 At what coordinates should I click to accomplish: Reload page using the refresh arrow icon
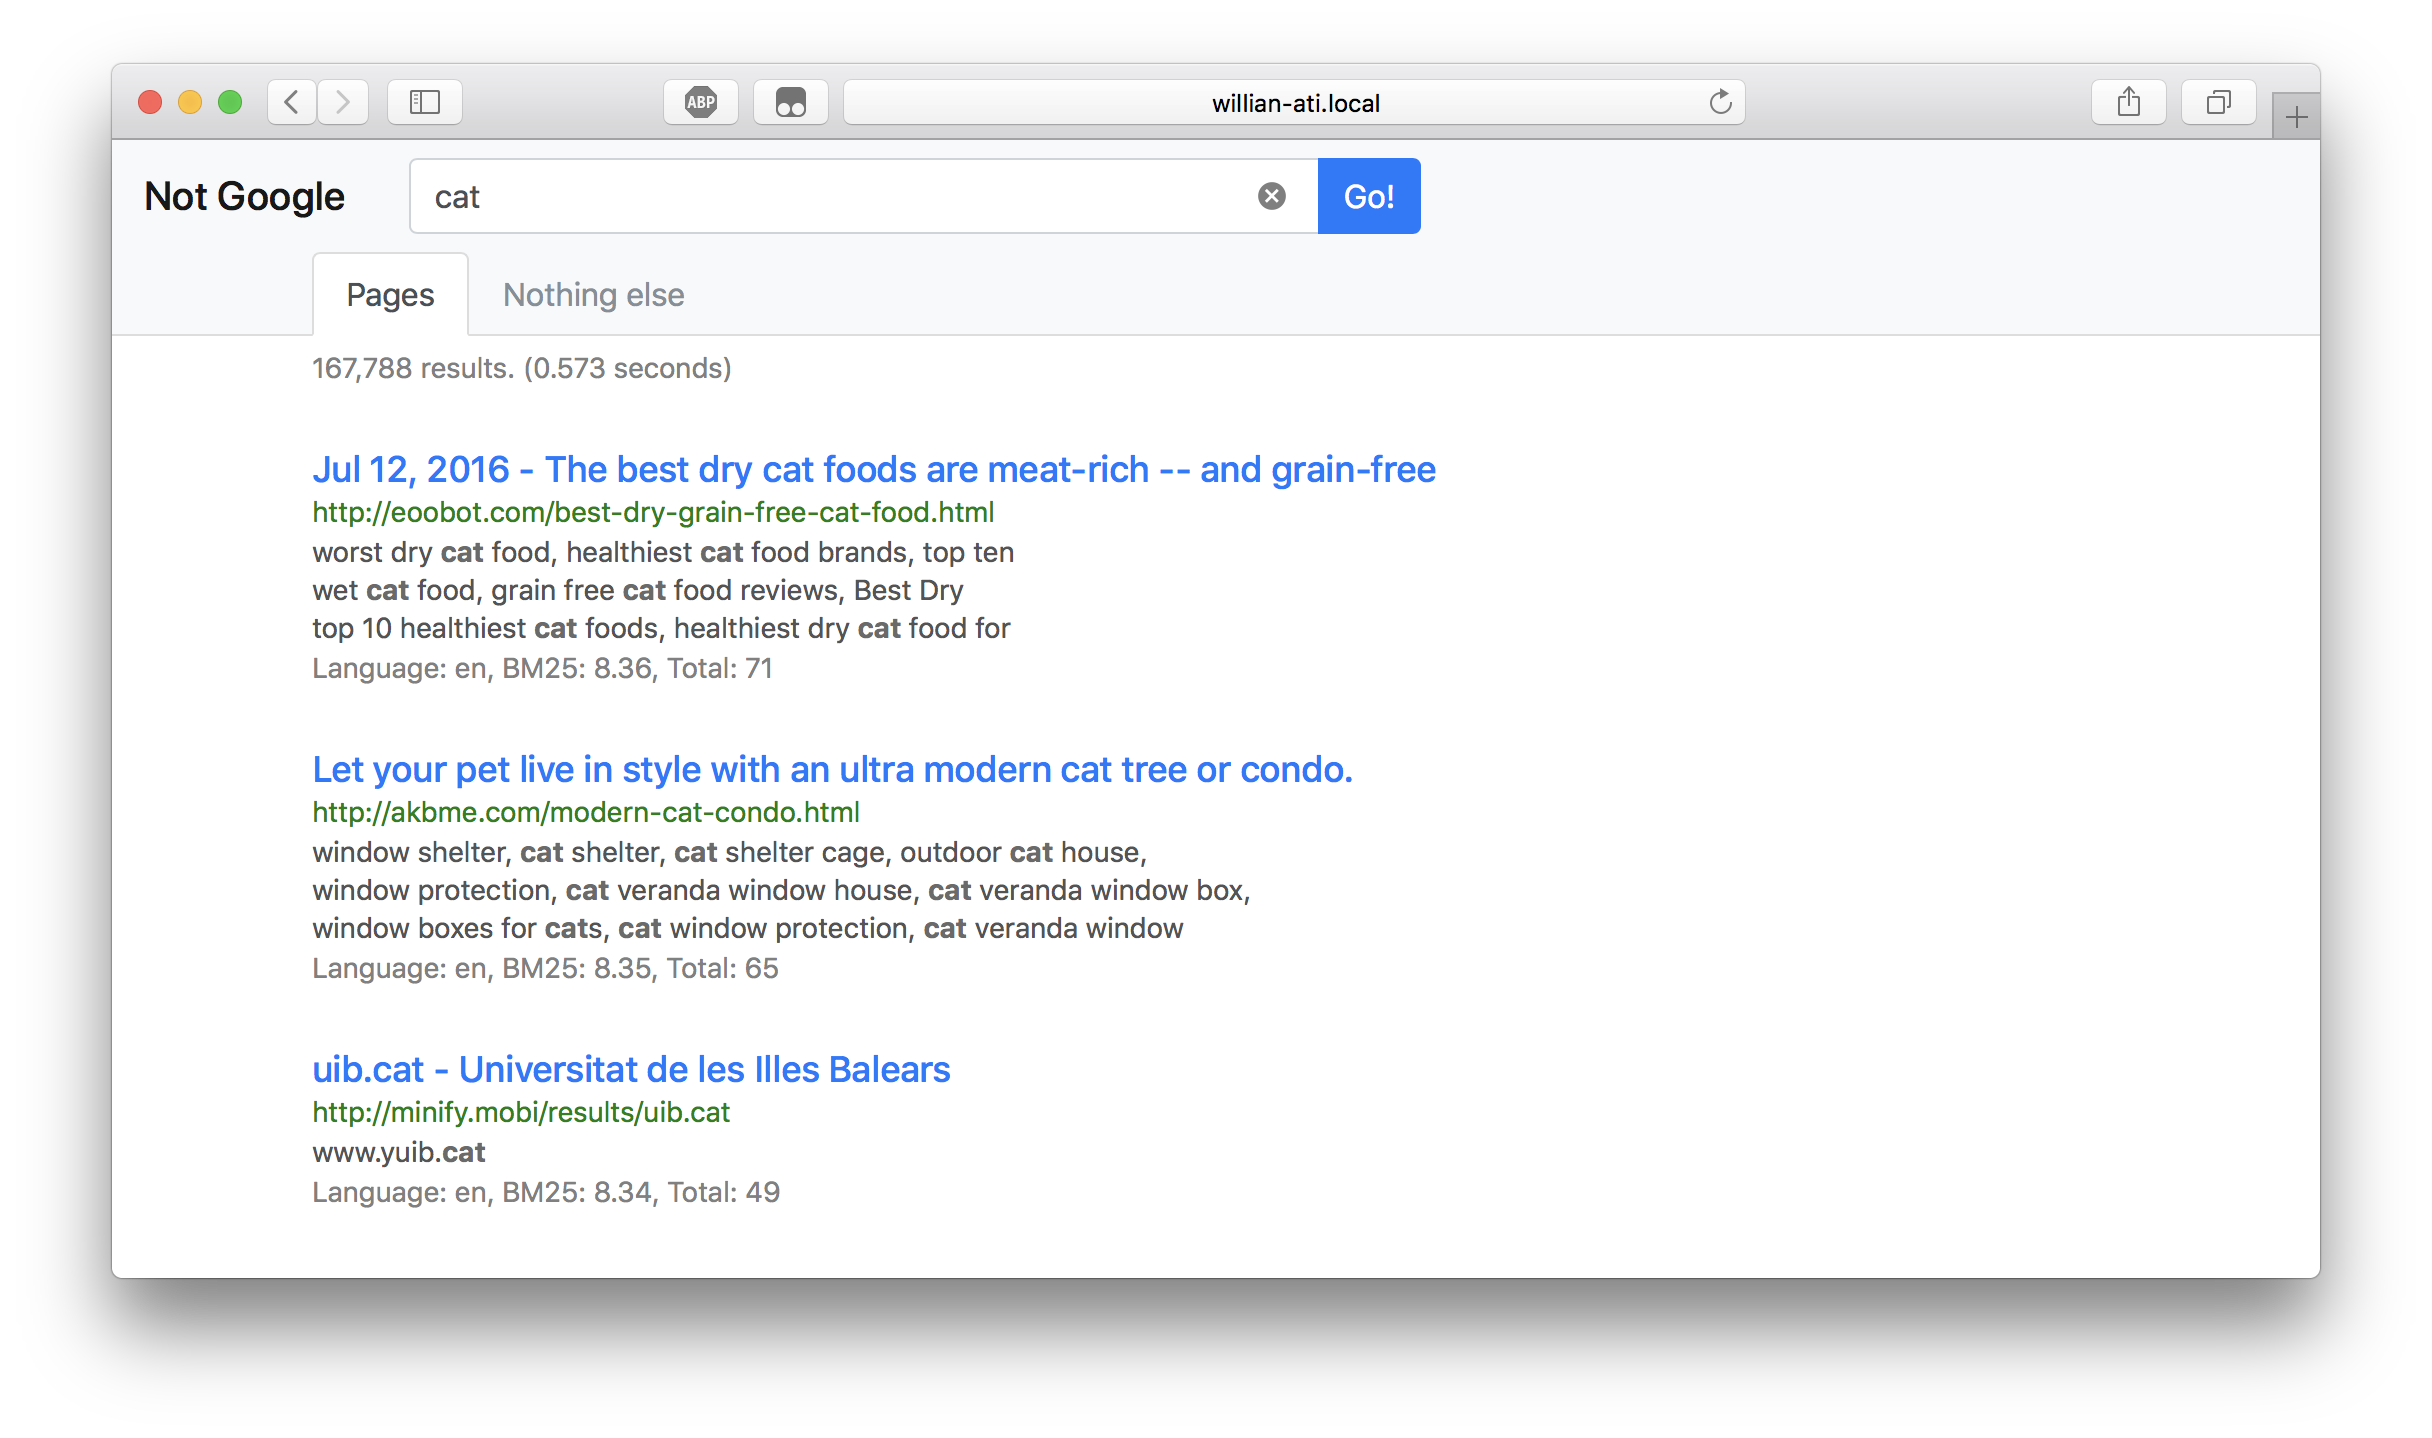coord(1720,102)
